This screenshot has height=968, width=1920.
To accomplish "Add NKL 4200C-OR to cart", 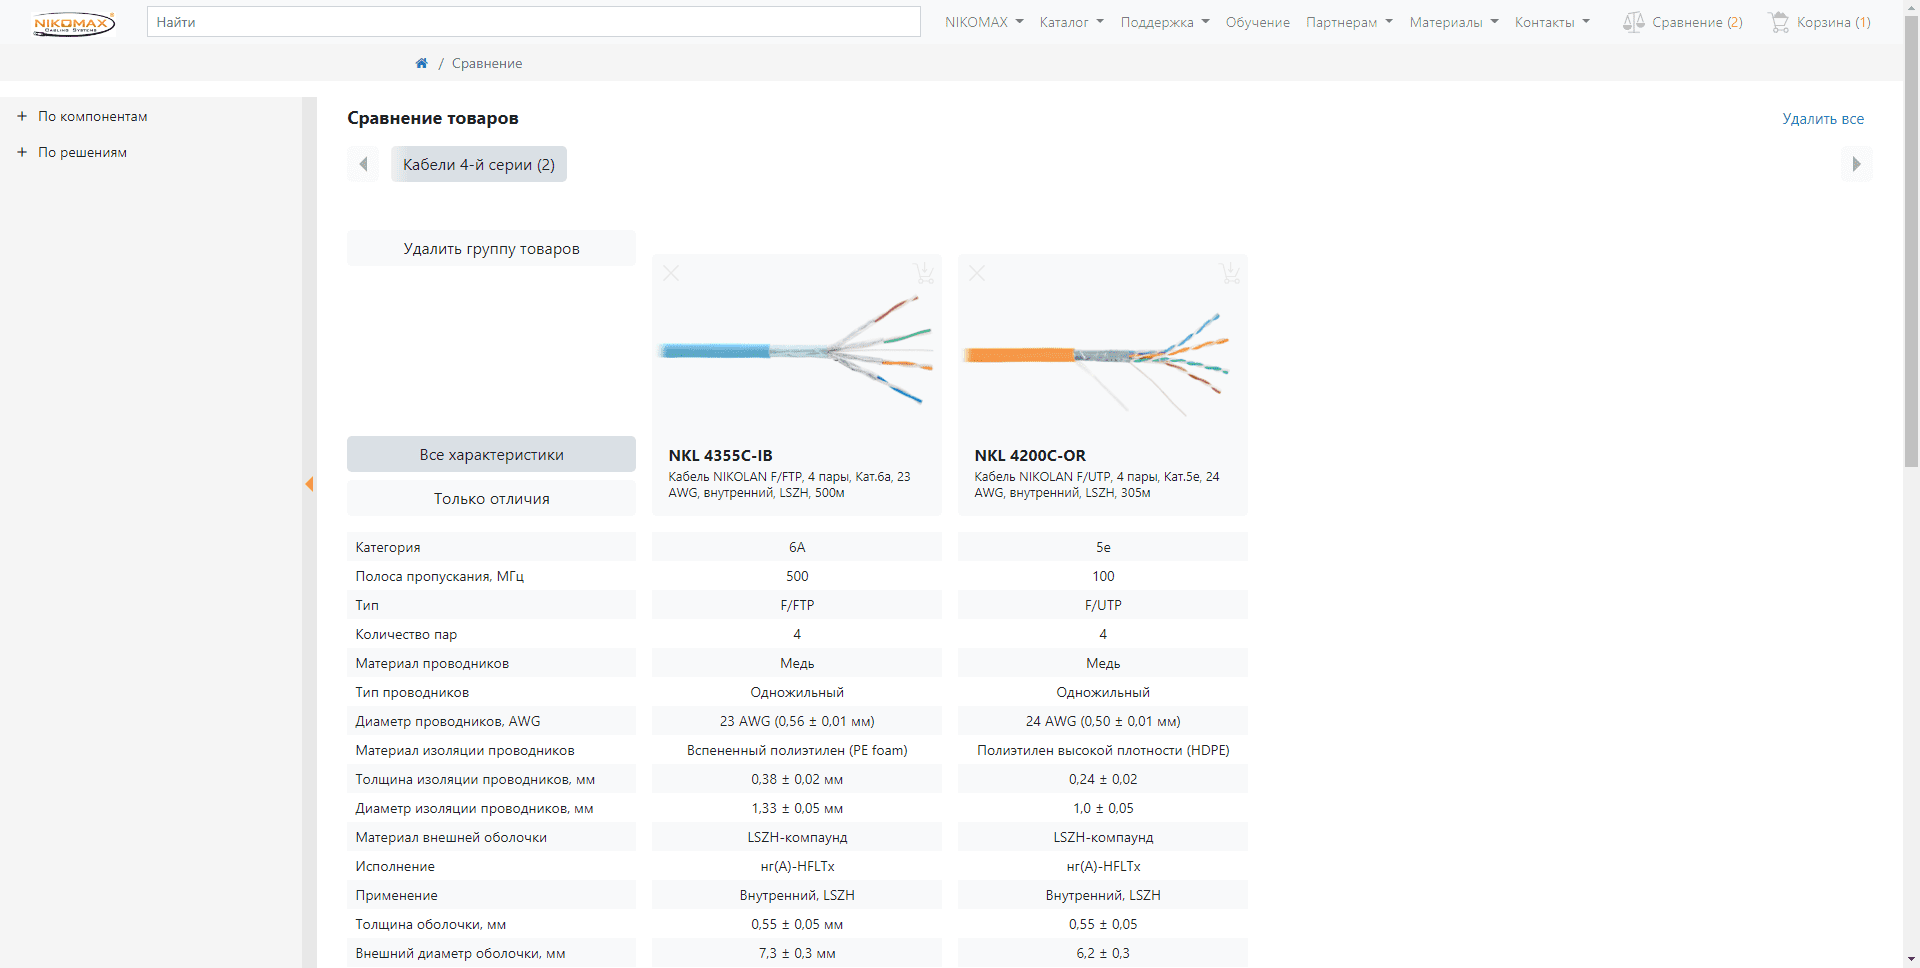I will pyautogui.click(x=1230, y=272).
